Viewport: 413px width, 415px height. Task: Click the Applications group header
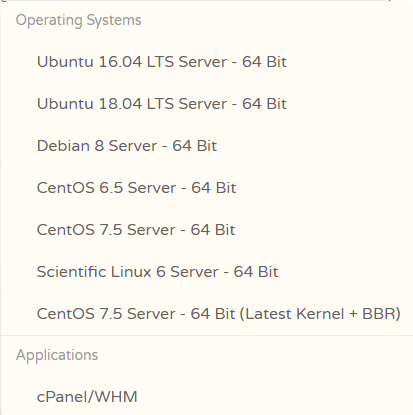57,355
